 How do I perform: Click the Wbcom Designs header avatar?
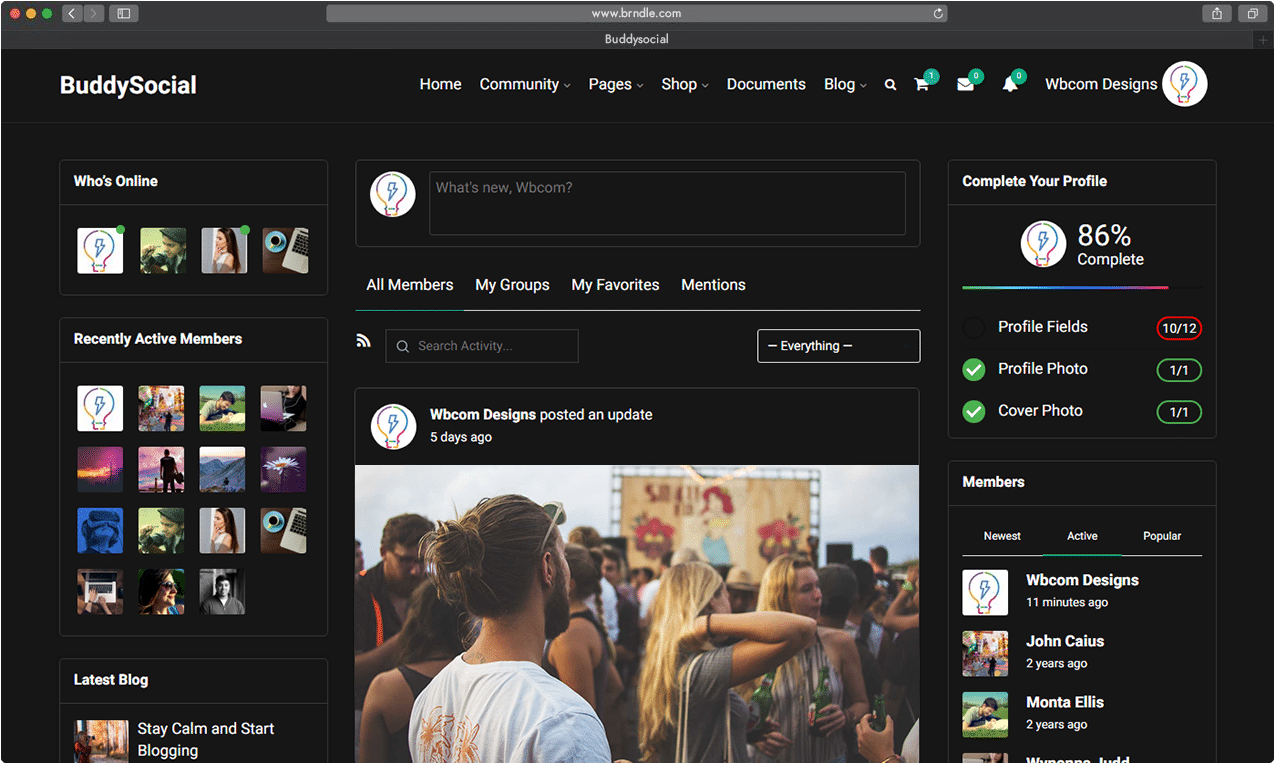(x=1185, y=84)
